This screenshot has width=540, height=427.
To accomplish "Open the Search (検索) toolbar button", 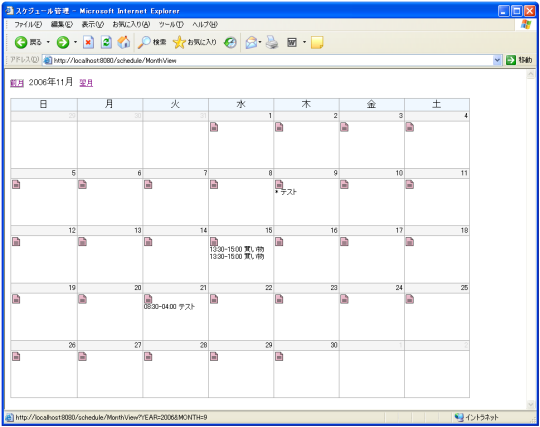I will (x=152, y=42).
